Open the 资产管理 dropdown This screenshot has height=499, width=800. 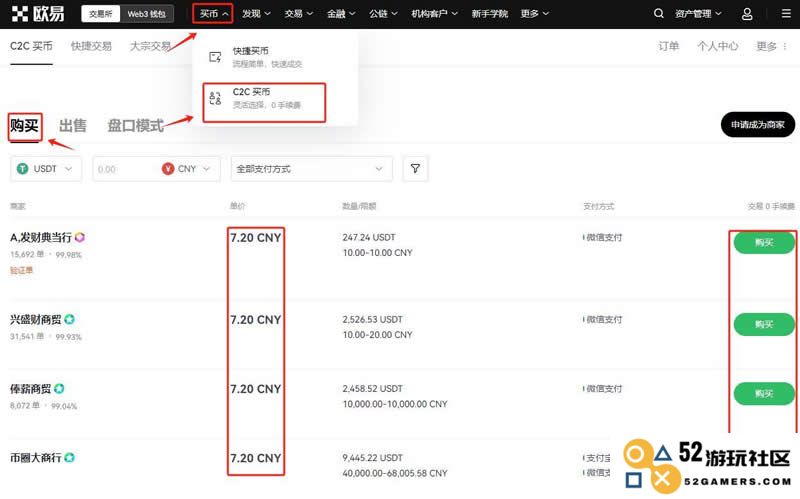click(x=698, y=14)
